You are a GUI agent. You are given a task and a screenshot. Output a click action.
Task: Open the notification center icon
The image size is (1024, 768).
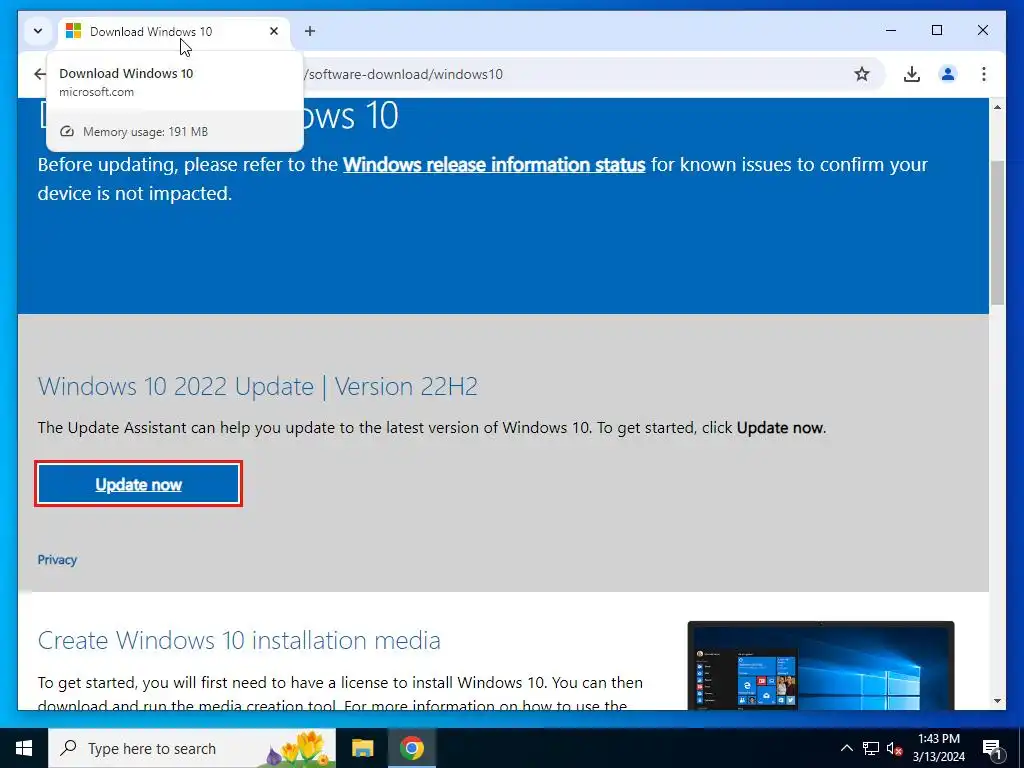pyautogui.click(x=993, y=749)
